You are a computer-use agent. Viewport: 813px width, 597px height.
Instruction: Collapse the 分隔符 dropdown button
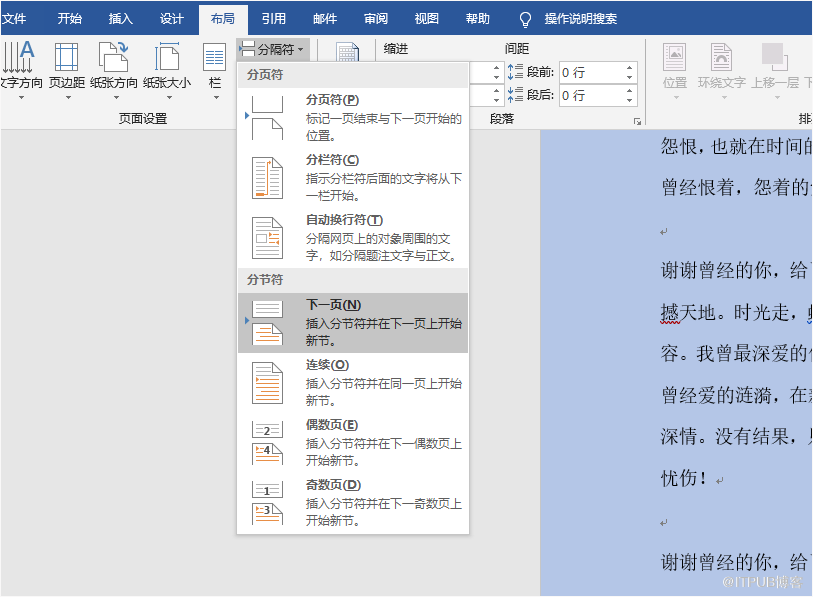coord(273,49)
